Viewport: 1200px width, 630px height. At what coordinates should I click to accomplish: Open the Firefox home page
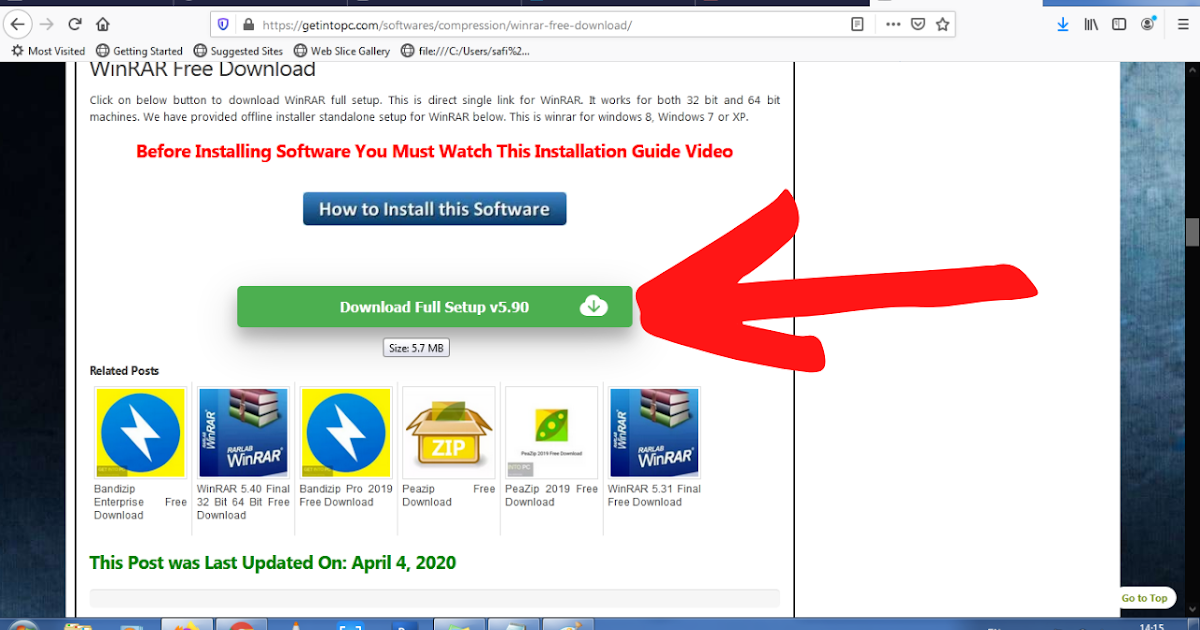pos(103,24)
